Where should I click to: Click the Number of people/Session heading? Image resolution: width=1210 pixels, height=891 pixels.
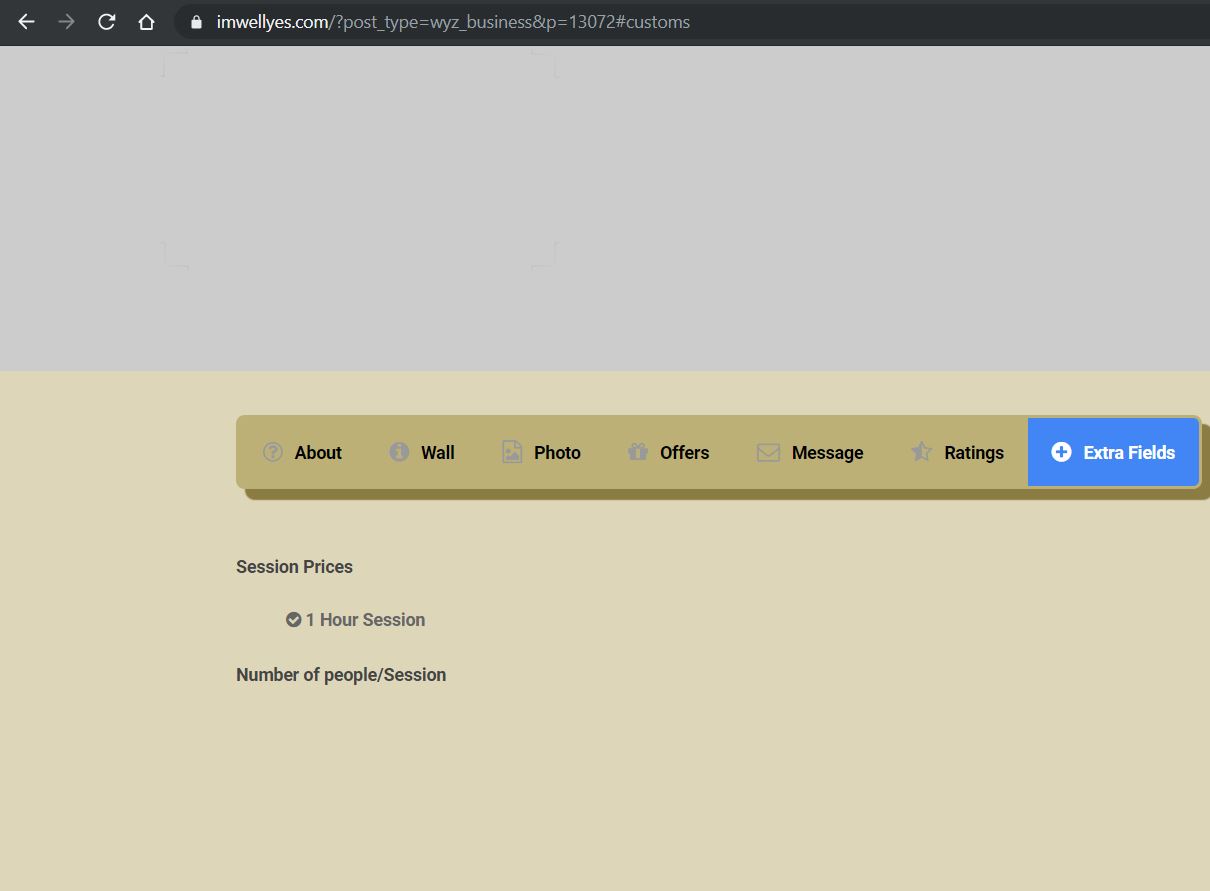[341, 675]
